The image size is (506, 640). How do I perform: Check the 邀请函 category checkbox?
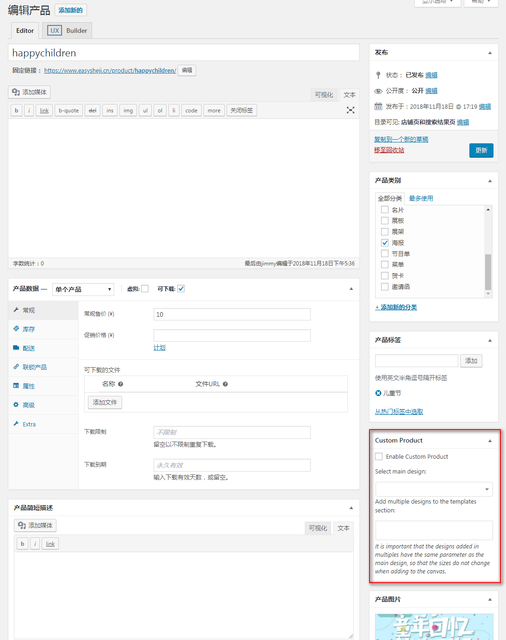[384, 287]
